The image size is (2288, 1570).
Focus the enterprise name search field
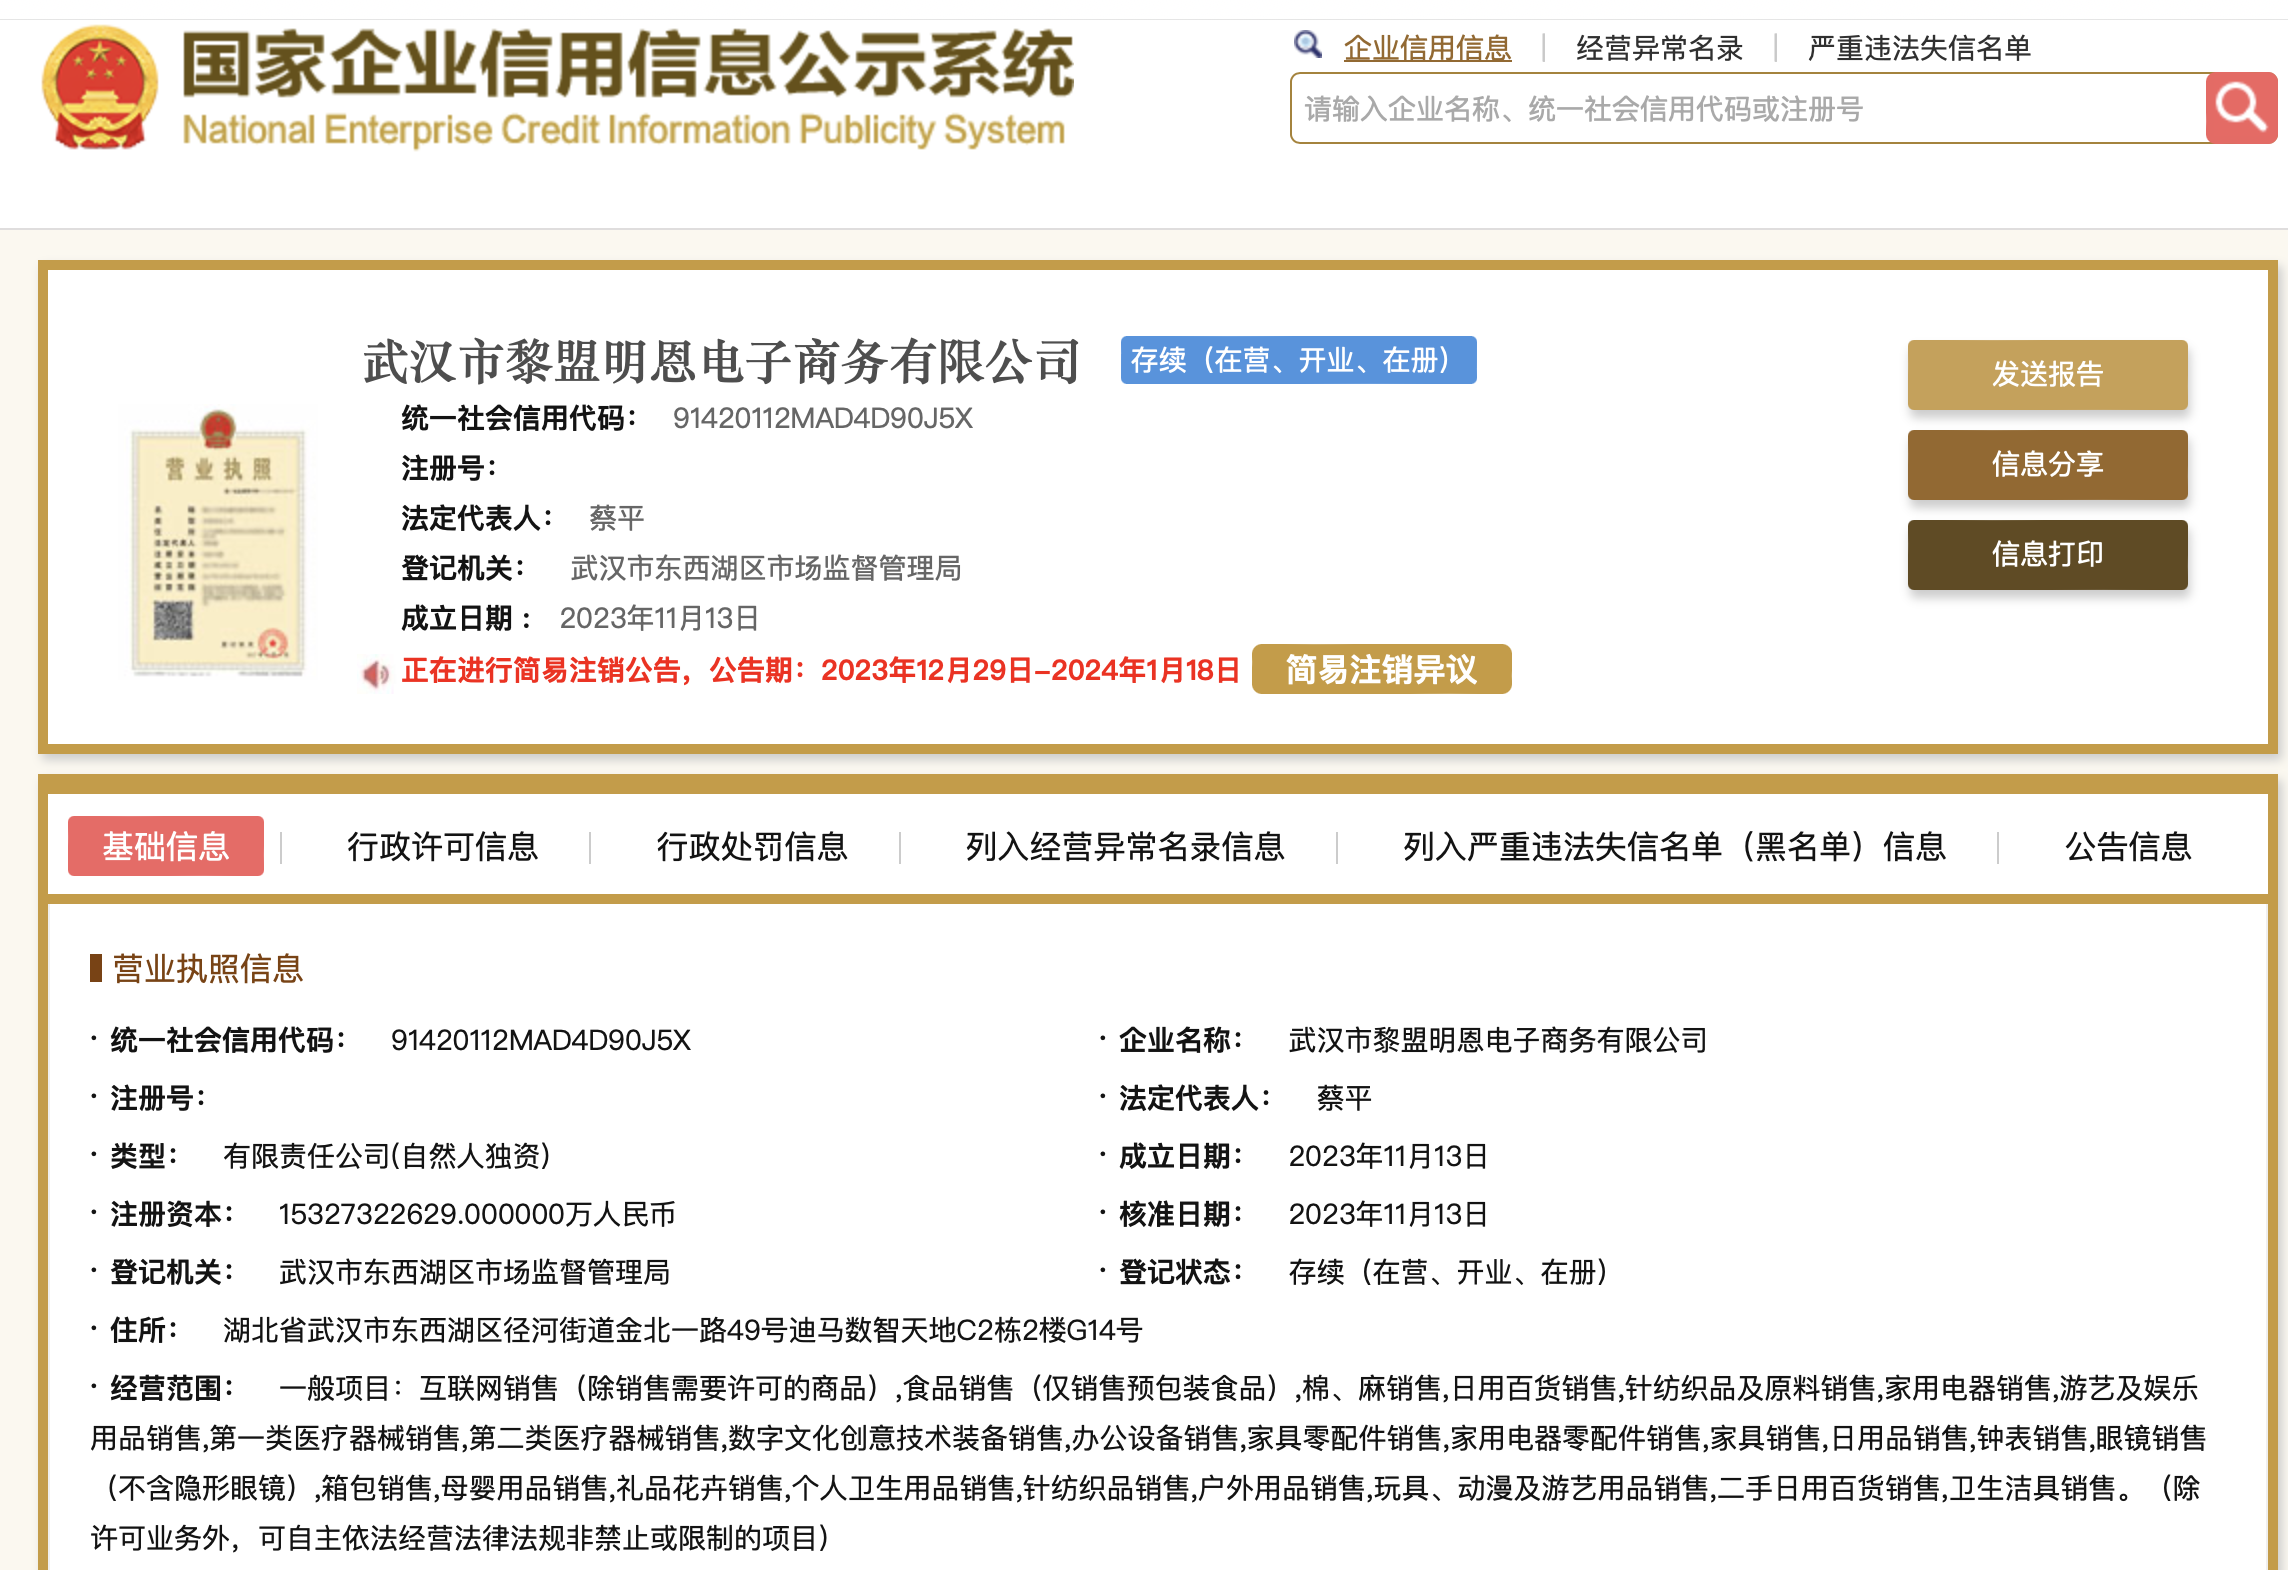pos(1748,108)
